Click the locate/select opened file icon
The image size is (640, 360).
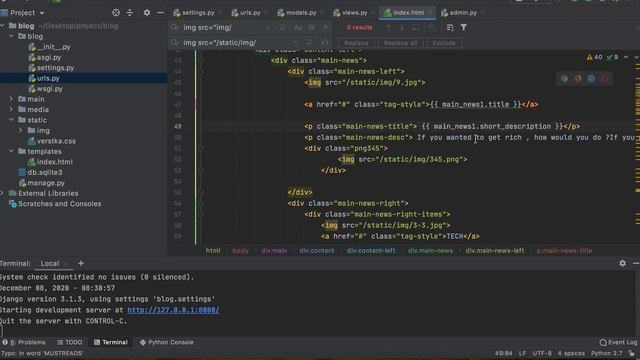point(116,13)
